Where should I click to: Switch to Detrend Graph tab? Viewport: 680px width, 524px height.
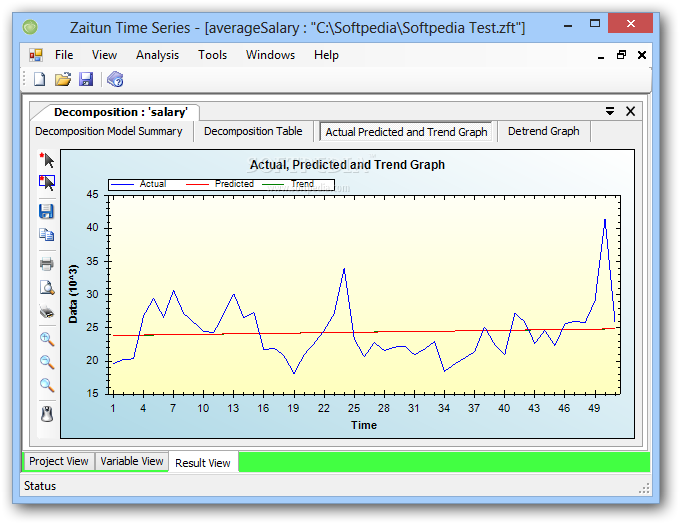543,131
